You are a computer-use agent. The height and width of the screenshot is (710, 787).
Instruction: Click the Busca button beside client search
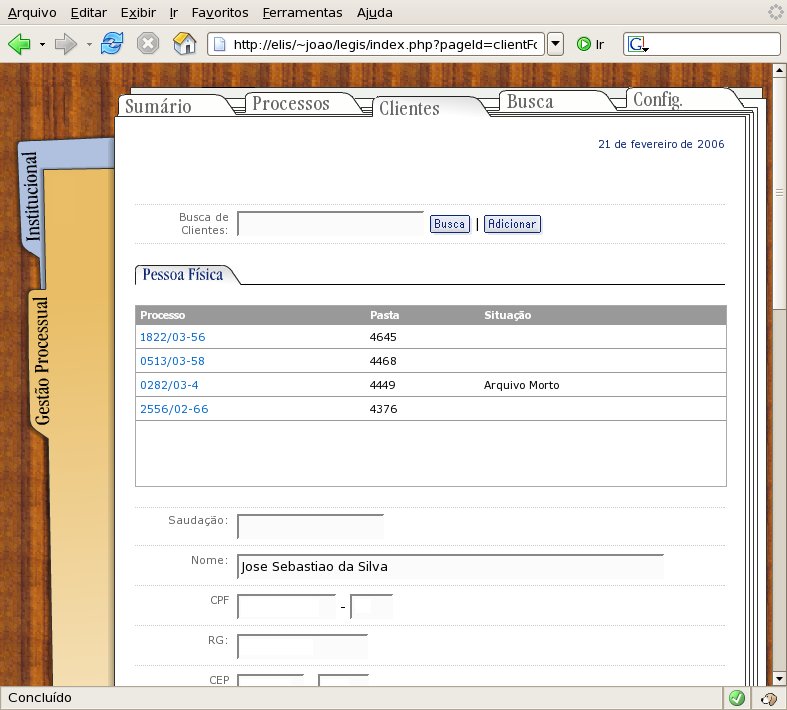coord(450,224)
